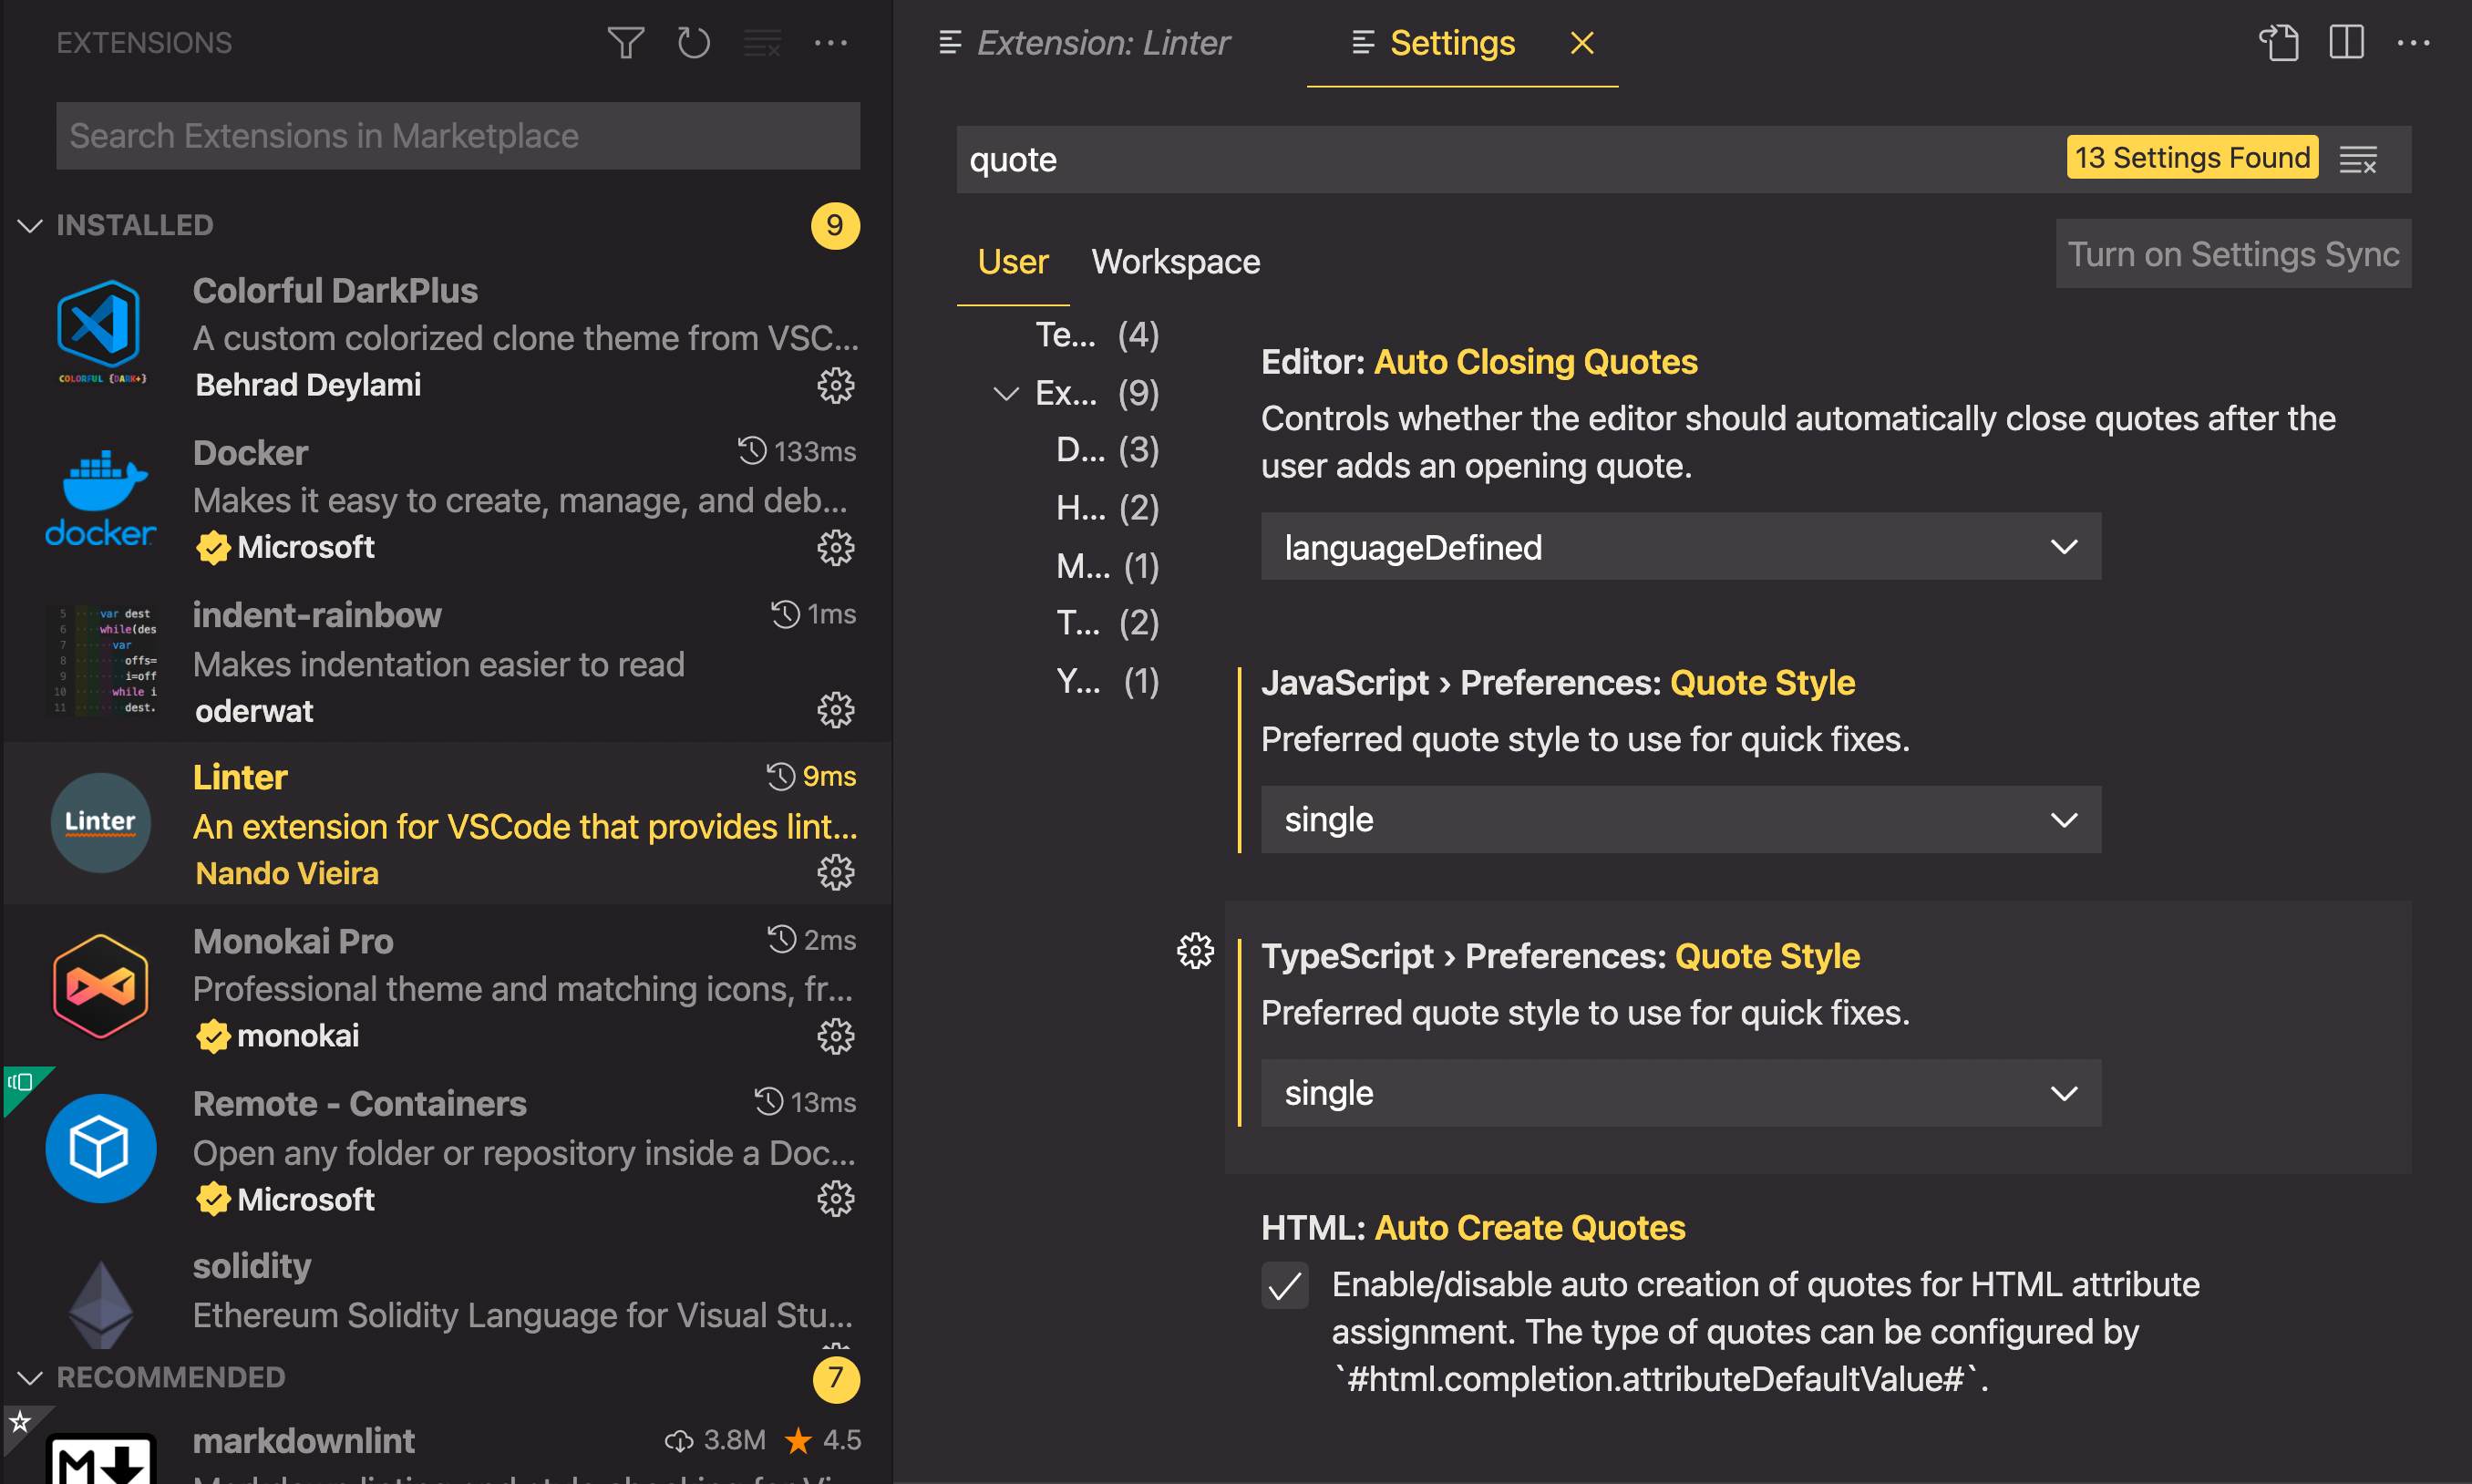Click Docker activation time clock icon
This screenshot has height=1484, width=2472.
pyautogui.click(x=752, y=451)
